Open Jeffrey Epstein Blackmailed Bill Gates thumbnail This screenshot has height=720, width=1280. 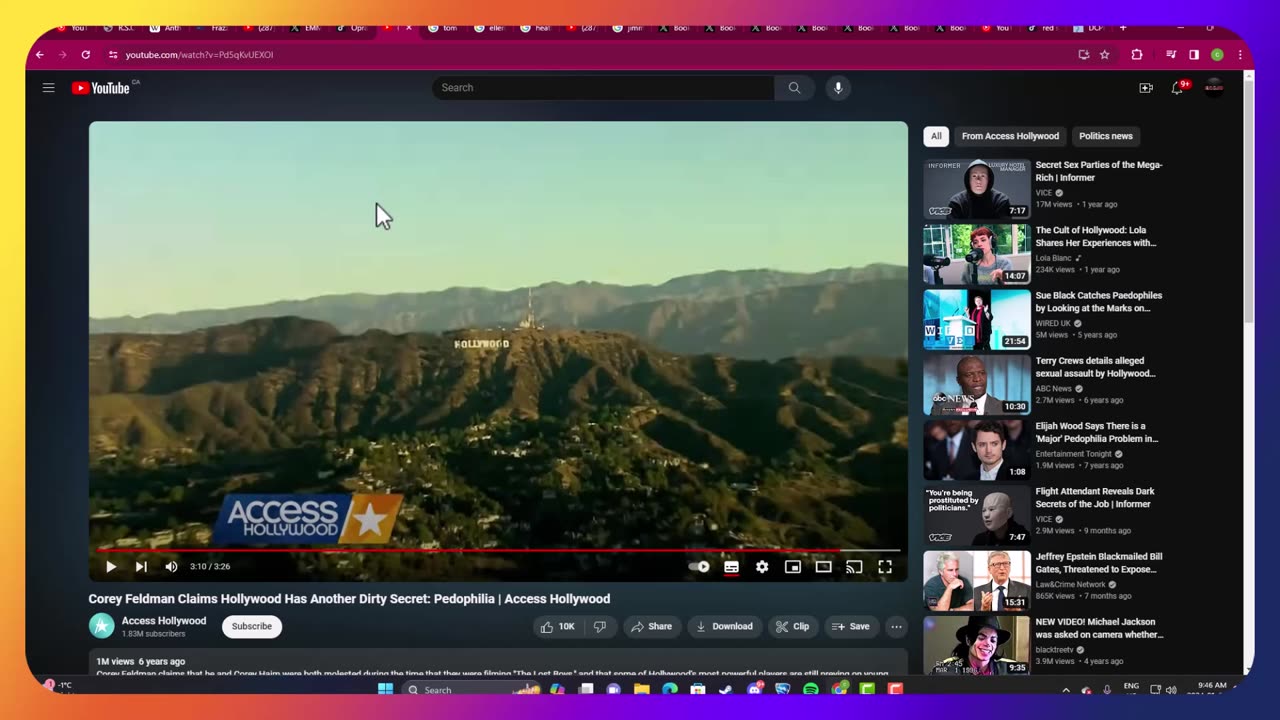(x=976, y=581)
